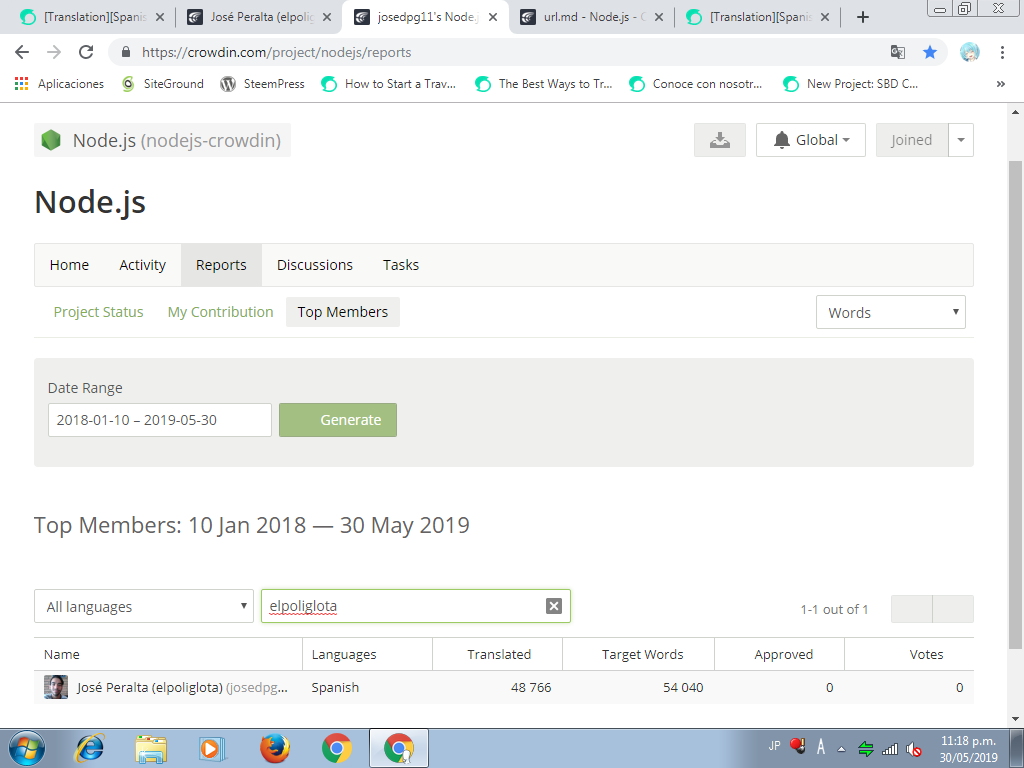Switch to My Contribution report
Image resolution: width=1024 pixels, height=768 pixels.
(x=221, y=312)
